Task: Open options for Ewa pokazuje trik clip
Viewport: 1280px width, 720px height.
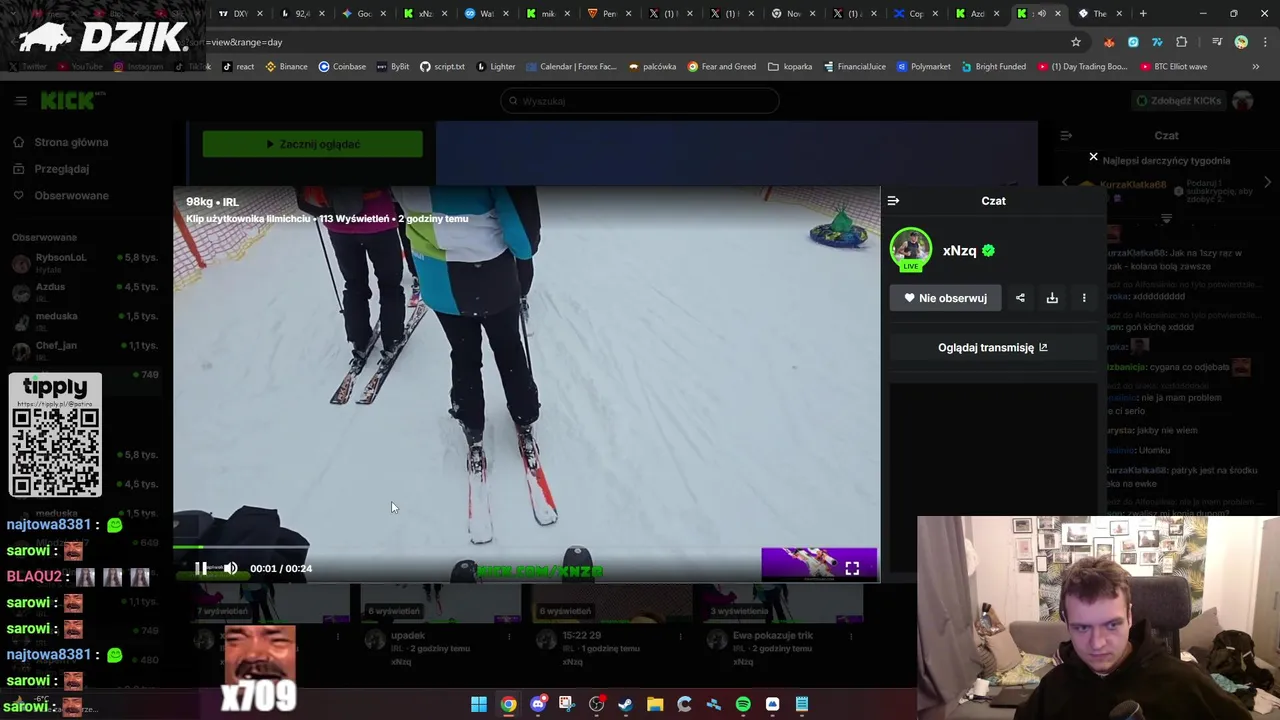Action: point(850,637)
